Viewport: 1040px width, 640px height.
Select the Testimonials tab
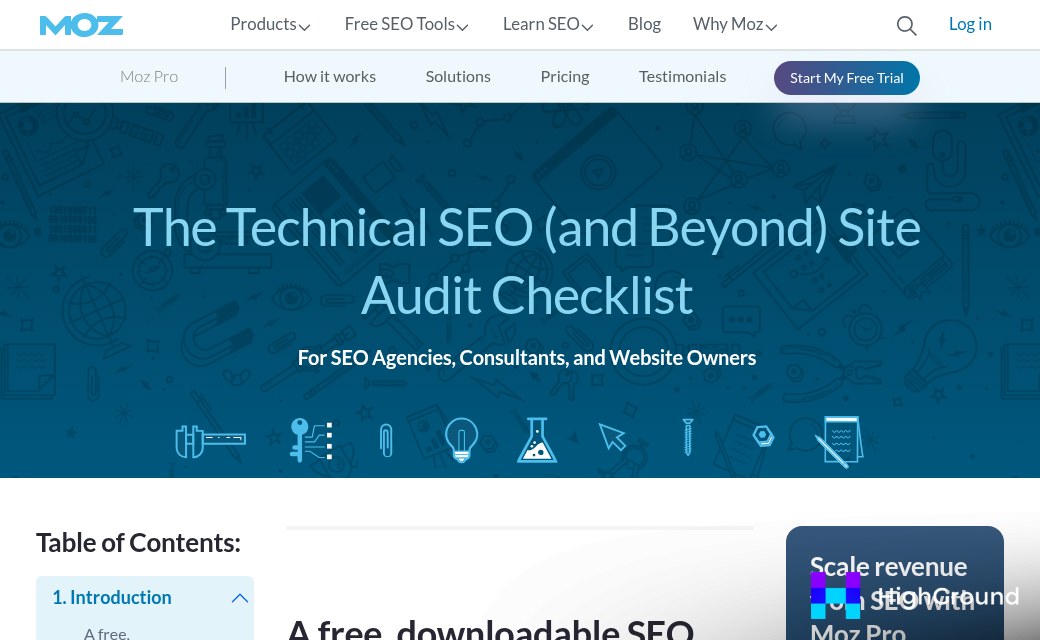tap(682, 76)
